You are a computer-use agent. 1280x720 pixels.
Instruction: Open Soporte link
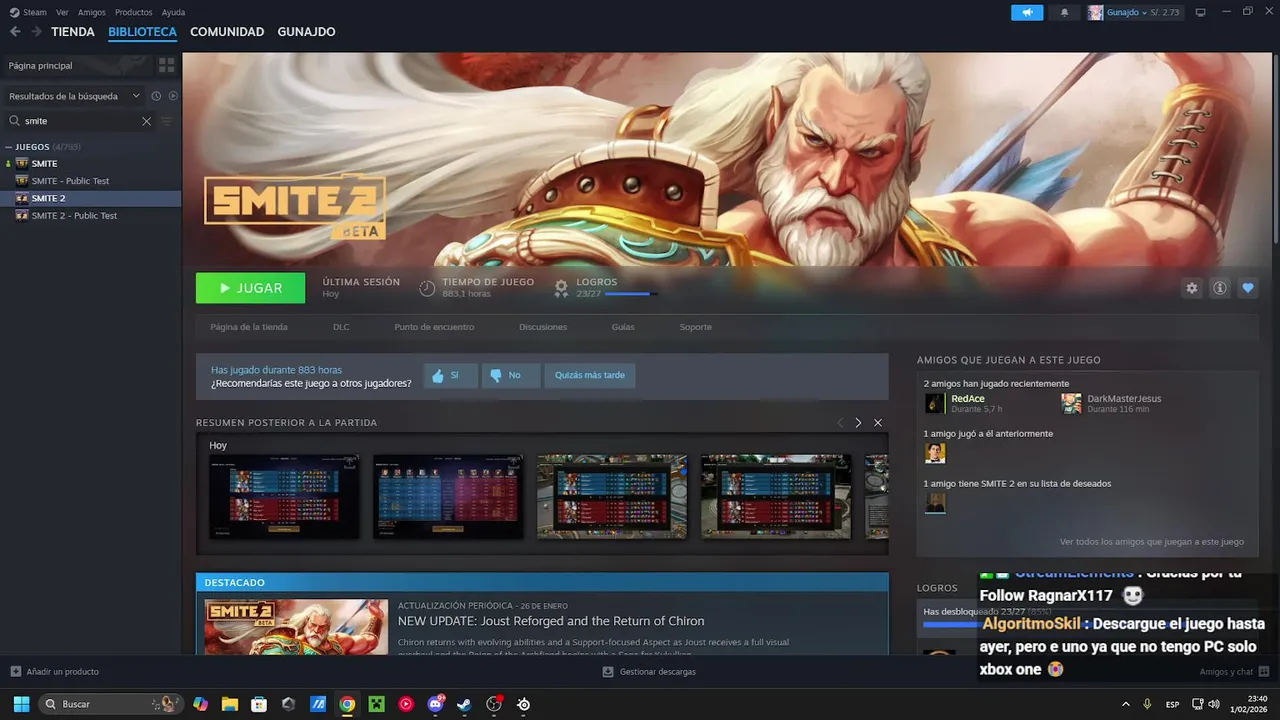click(x=696, y=327)
